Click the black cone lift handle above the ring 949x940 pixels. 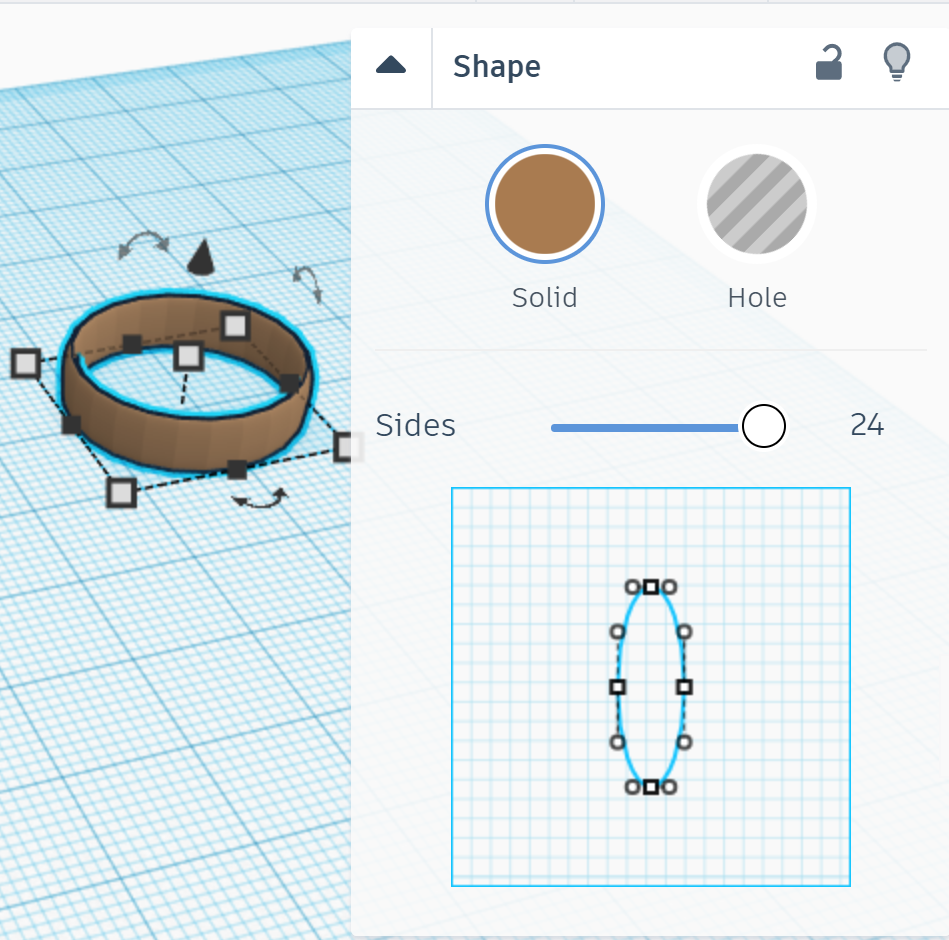202,257
